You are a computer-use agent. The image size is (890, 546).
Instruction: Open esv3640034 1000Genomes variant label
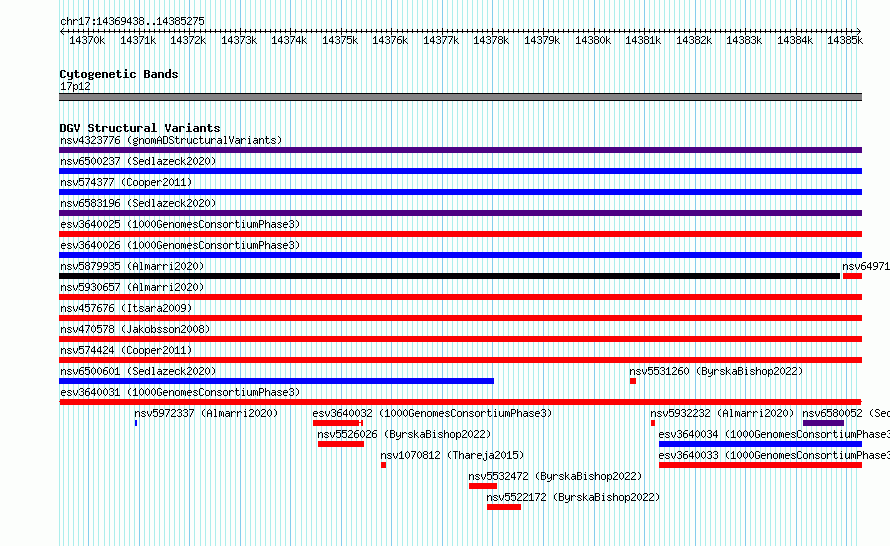(774, 434)
